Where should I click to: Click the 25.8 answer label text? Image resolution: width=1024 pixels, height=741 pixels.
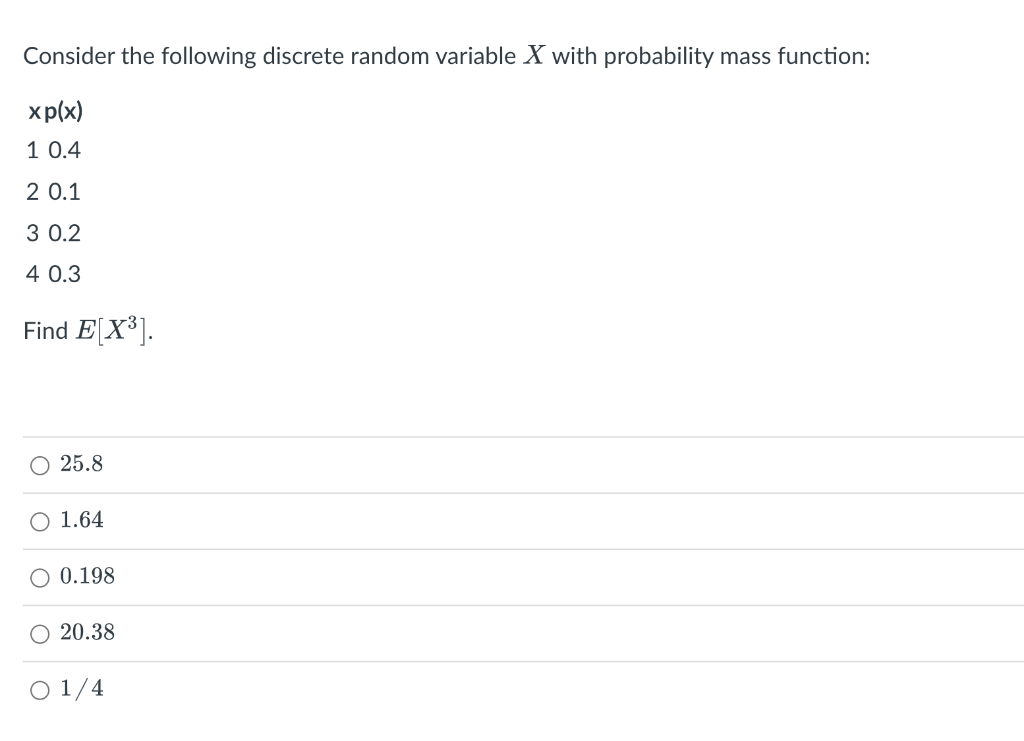coord(82,464)
